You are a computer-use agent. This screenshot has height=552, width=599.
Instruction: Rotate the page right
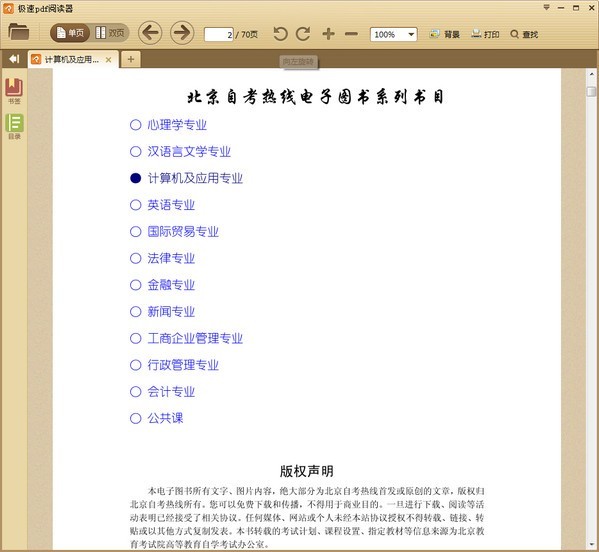(x=303, y=34)
